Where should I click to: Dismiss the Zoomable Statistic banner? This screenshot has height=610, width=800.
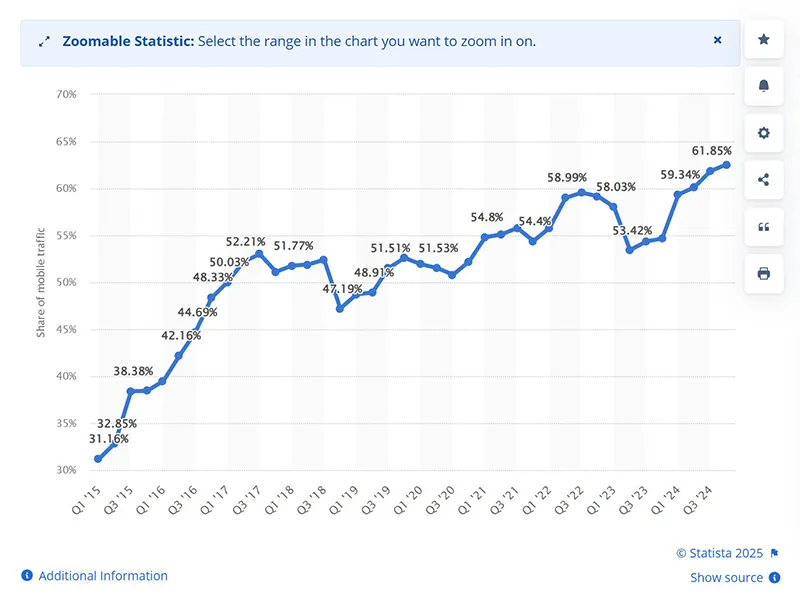(x=717, y=40)
